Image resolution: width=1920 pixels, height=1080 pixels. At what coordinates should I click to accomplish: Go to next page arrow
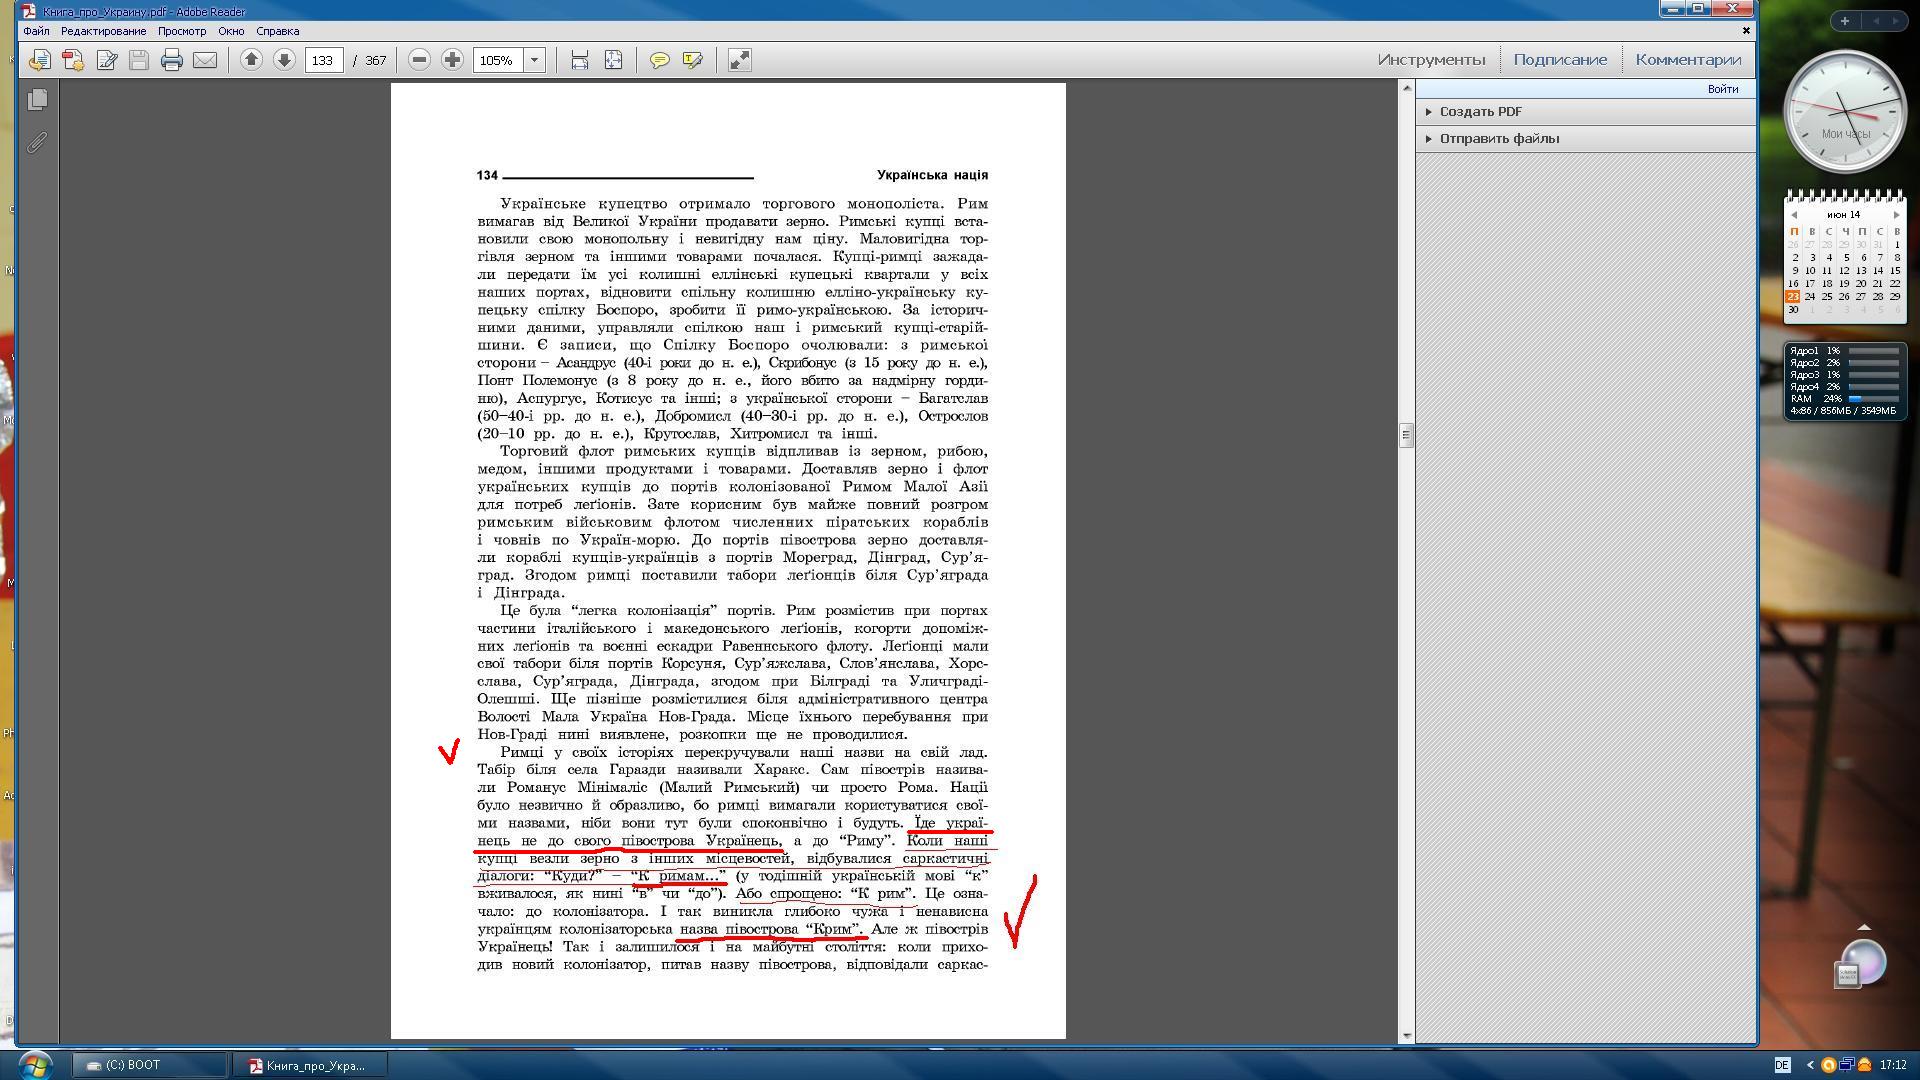[x=284, y=60]
